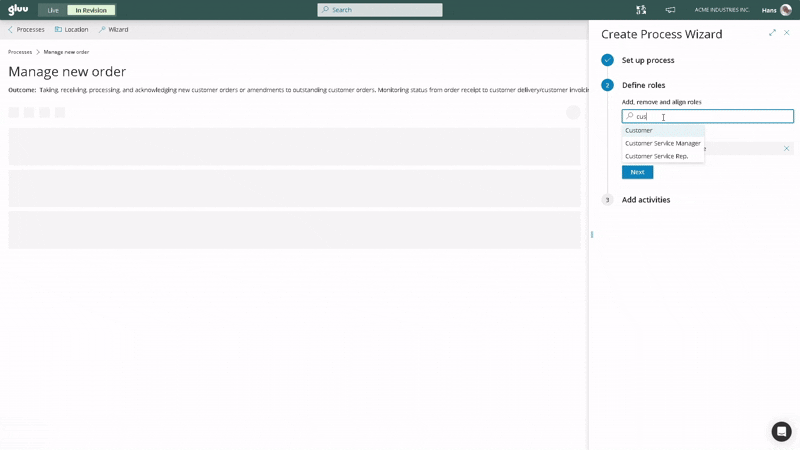
Task: Pick Customer Service Rep. from the list
Action: (x=656, y=156)
